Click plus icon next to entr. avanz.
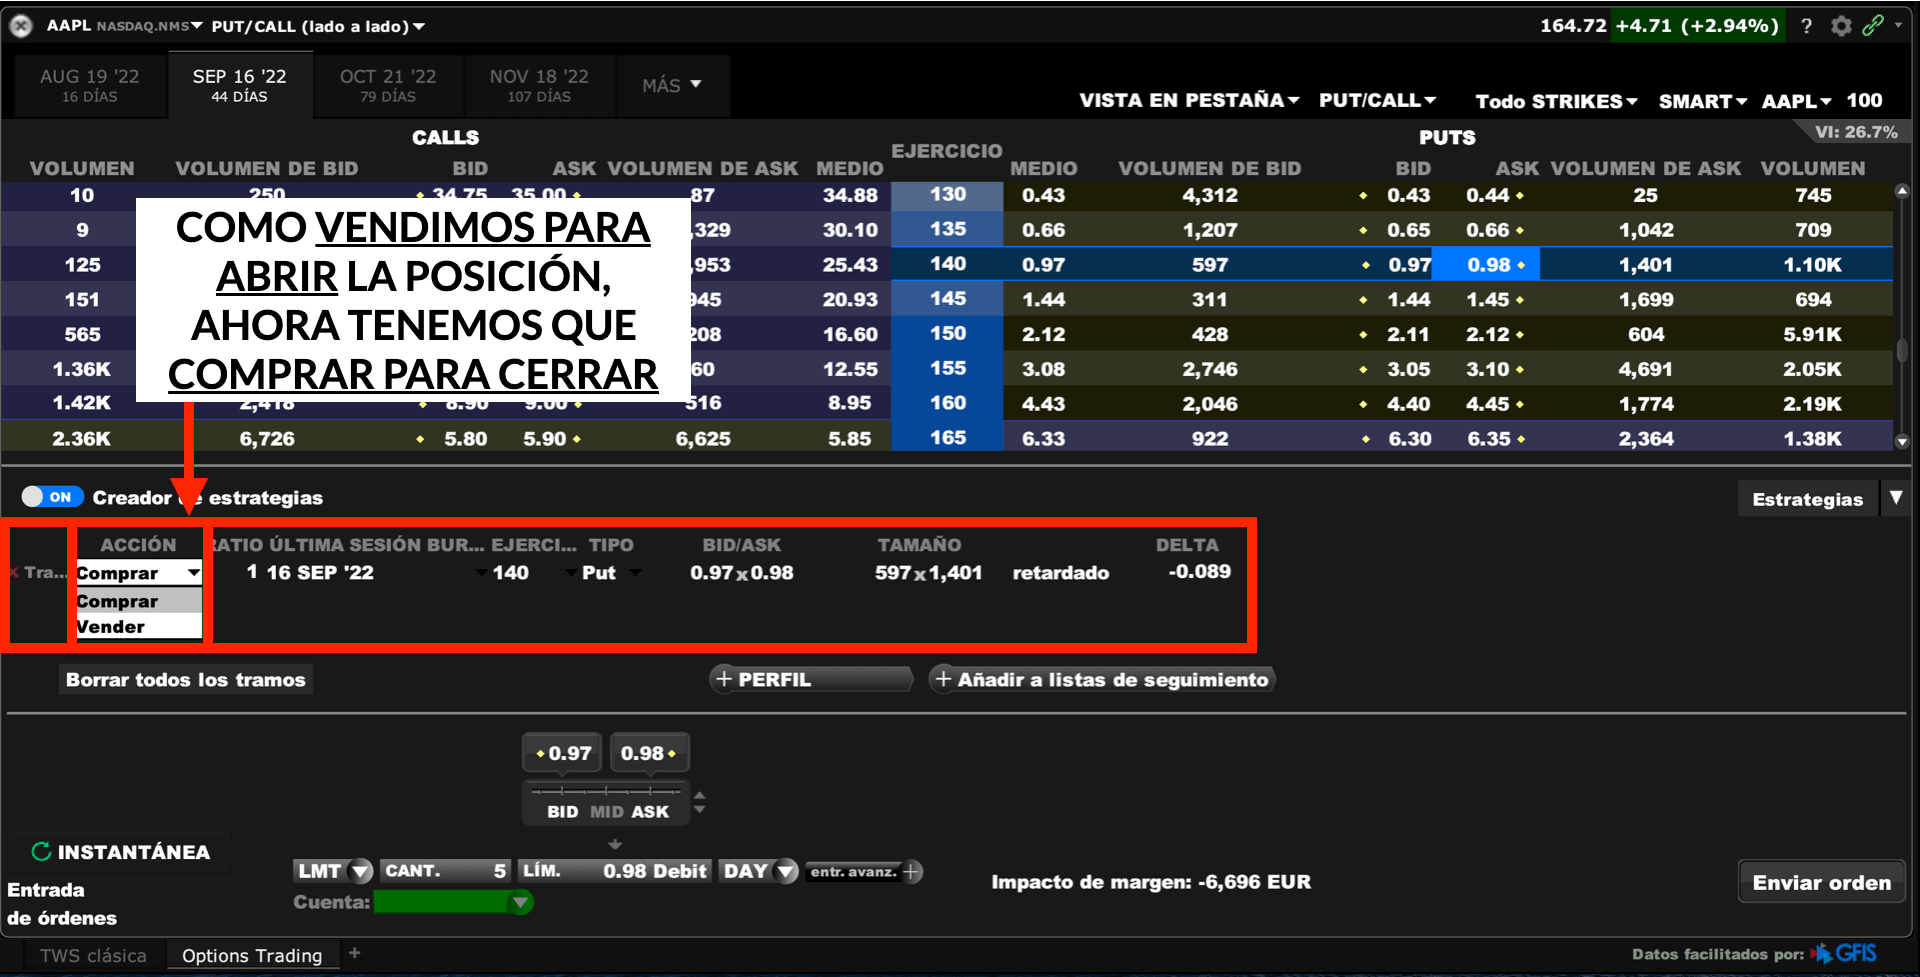The width and height of the screenshot is (1920, 977). pos(911,872)
